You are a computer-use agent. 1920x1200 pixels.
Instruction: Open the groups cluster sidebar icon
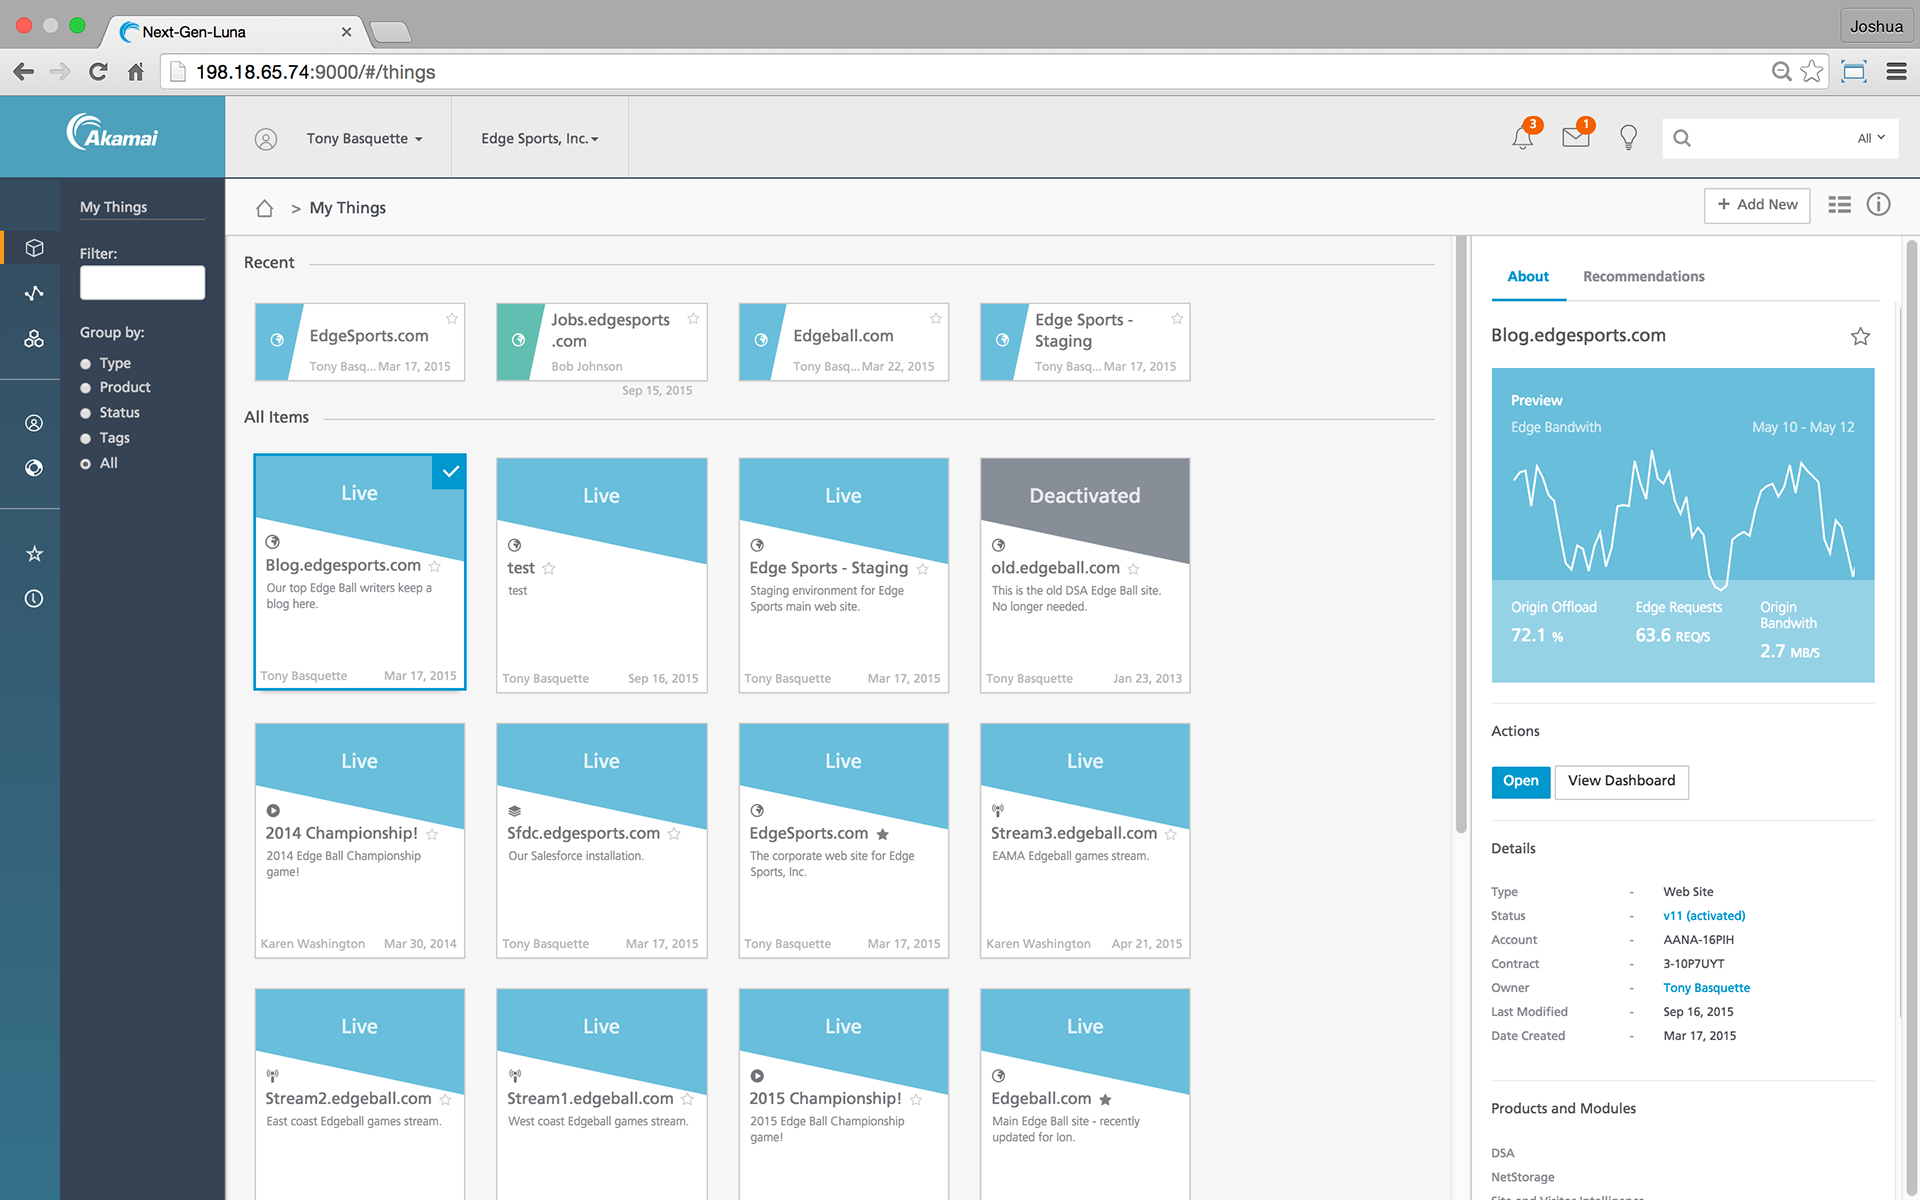click(34, 339)
